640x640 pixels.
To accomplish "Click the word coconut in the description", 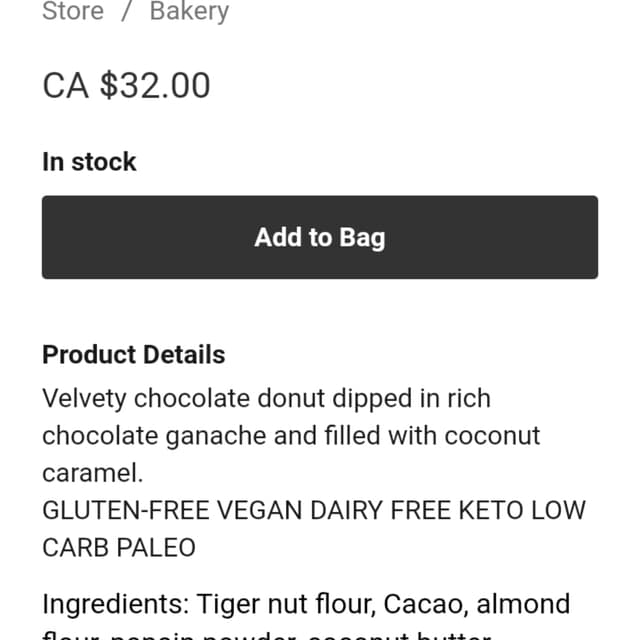I will coord(493,436).
